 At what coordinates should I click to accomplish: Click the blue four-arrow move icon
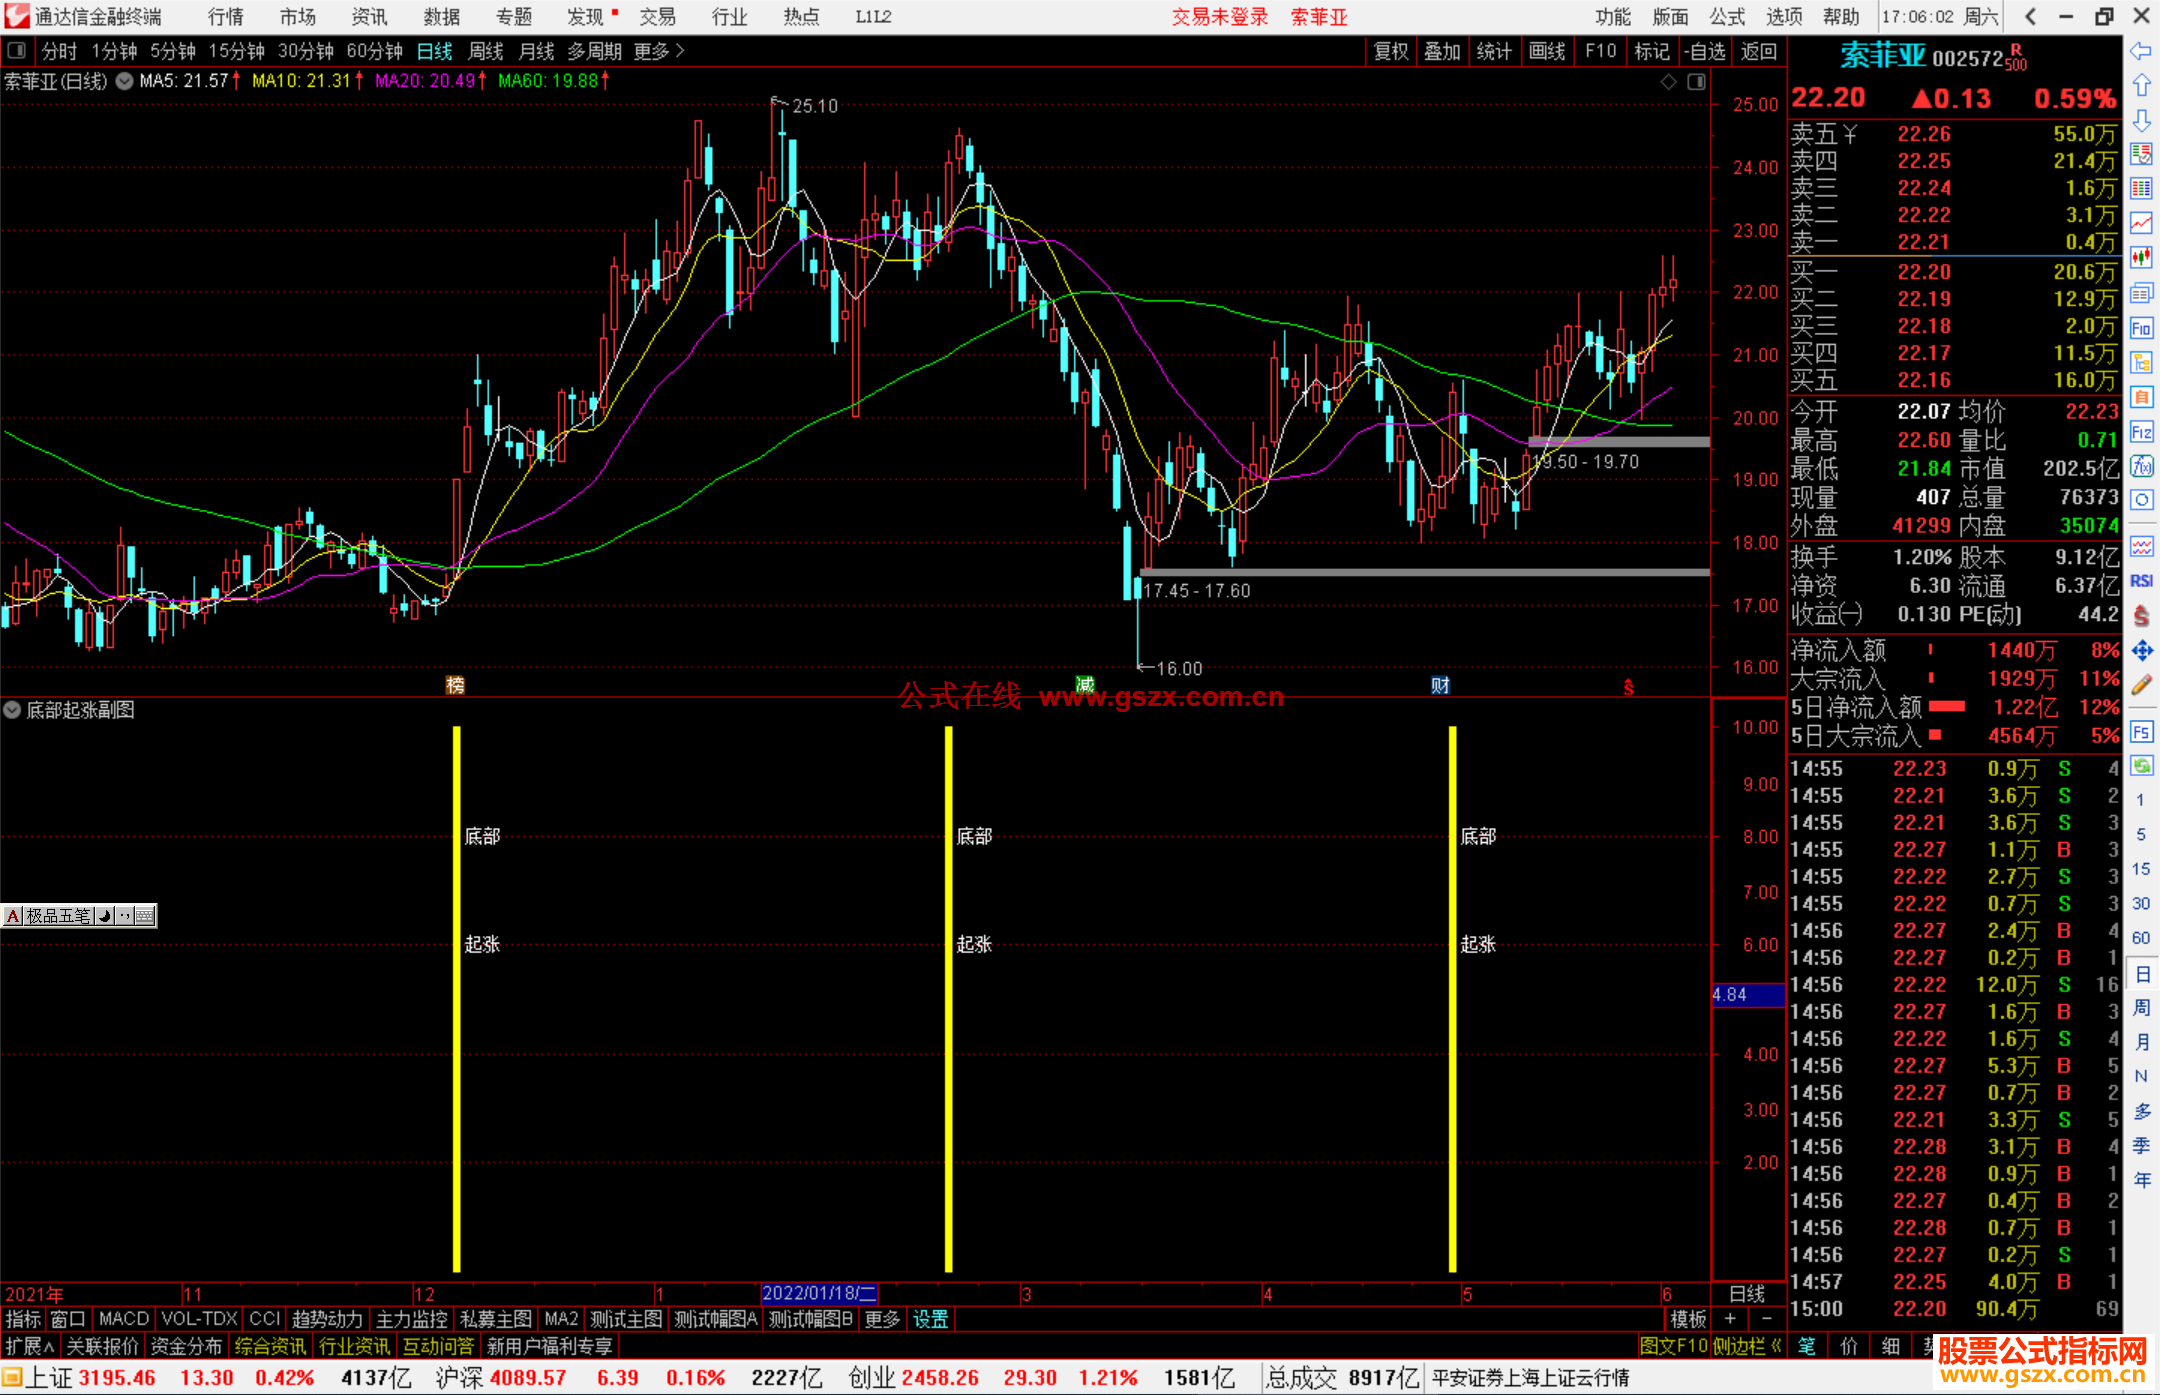coord(2141,651)
